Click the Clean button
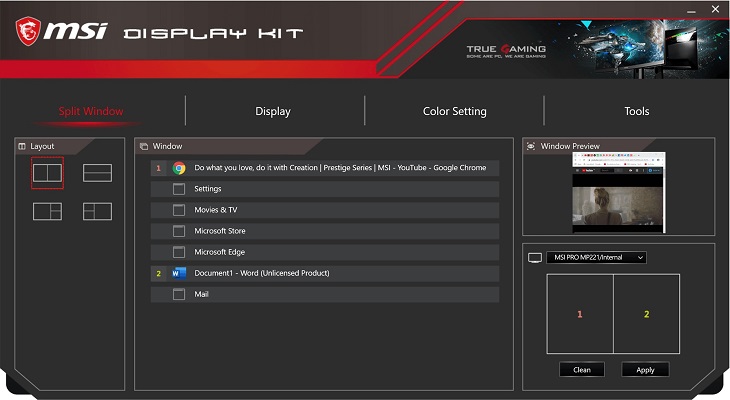The height and width of the screenshot is (400, 730). point(582,369)
